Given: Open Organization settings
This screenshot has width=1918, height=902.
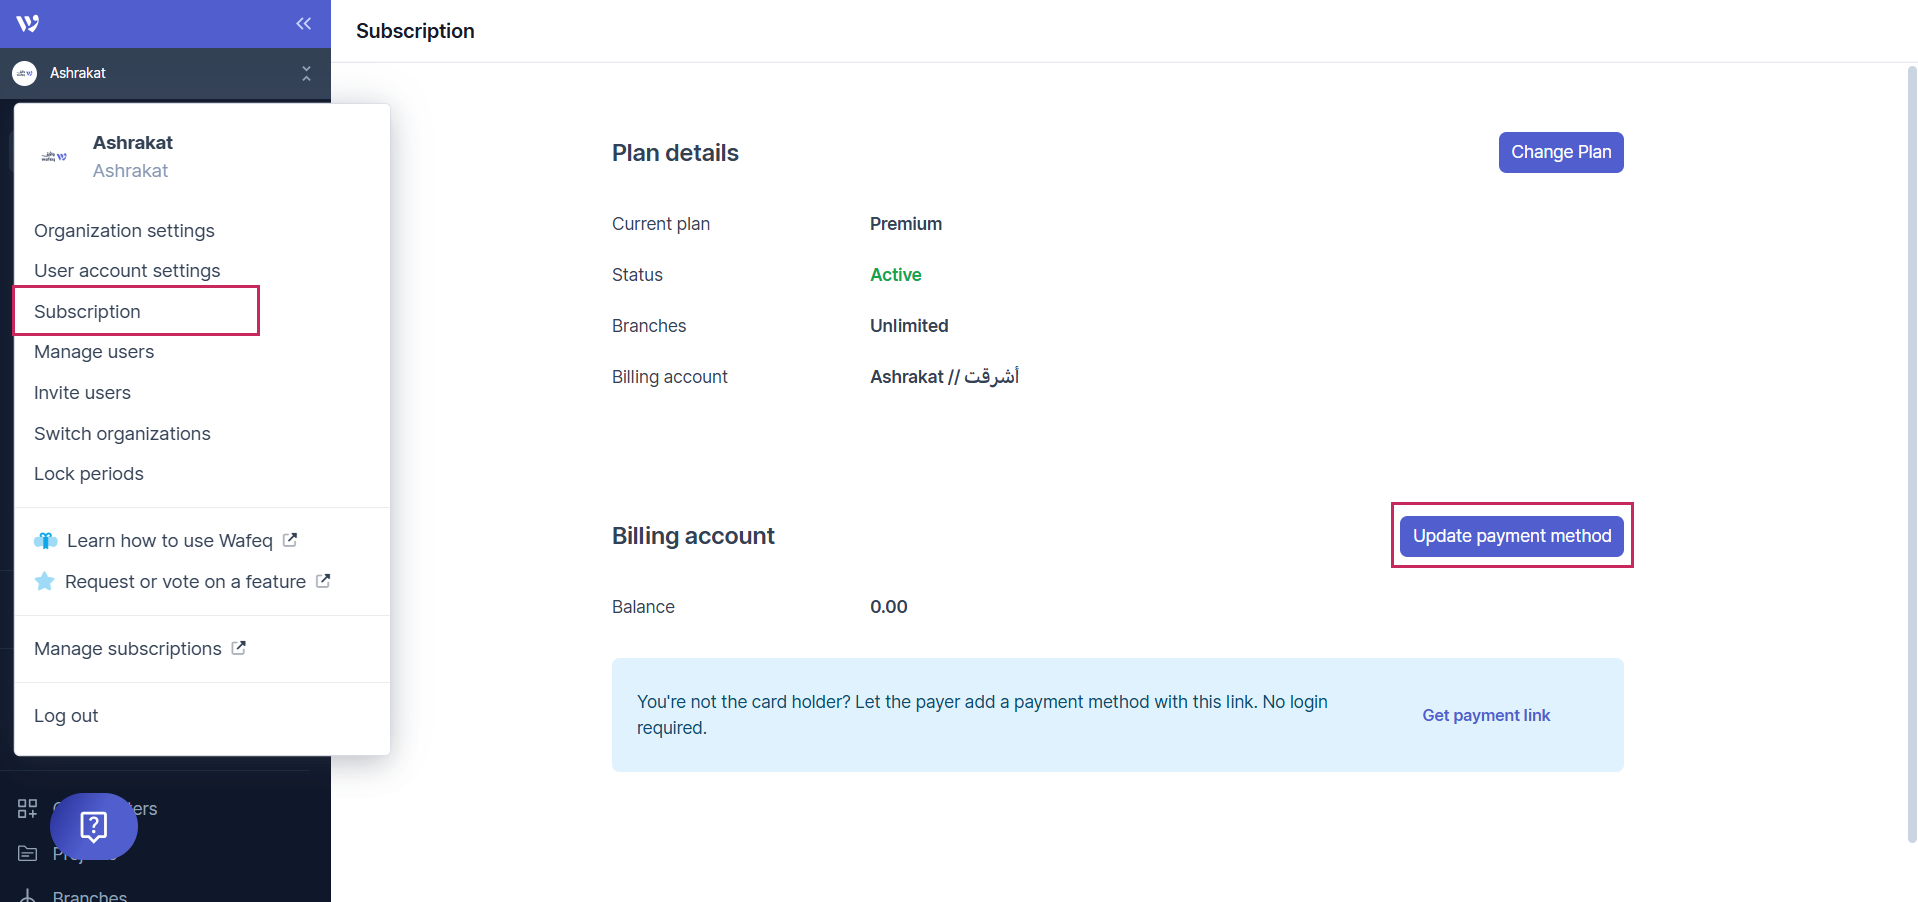Looking at the screenshot, I should (x=124, y=230).
